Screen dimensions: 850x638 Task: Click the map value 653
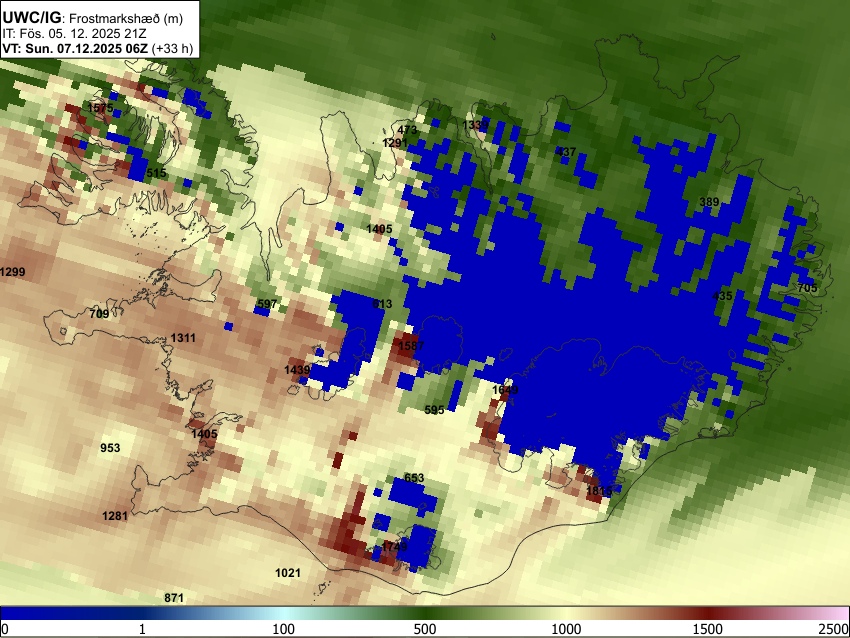coord(414,478)
